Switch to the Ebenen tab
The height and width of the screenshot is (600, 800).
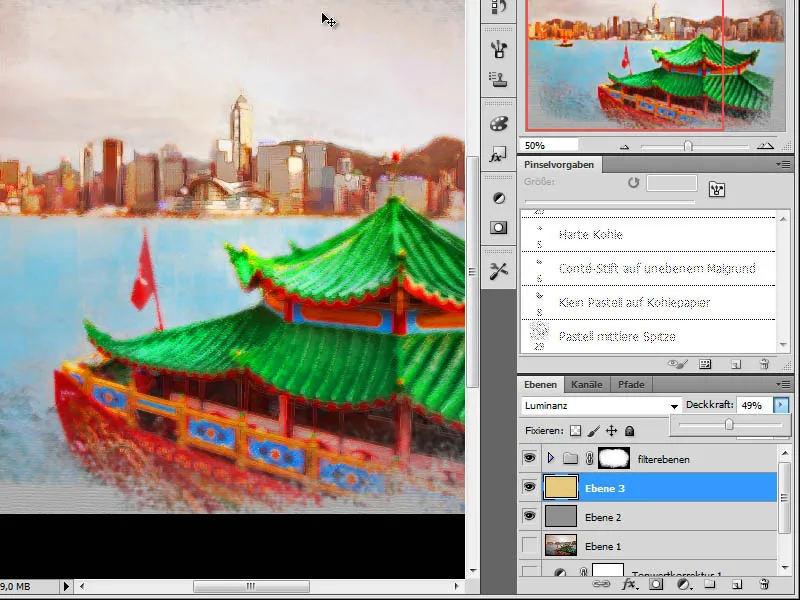click(x=540, y=385)
